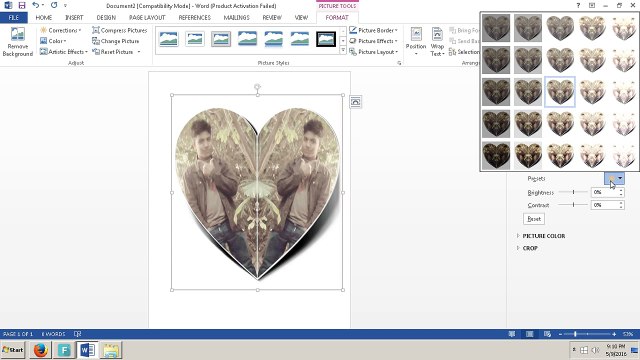Open the Picture Effects dropdown
This screenshot has width=640, height=360.
(373, 41)
